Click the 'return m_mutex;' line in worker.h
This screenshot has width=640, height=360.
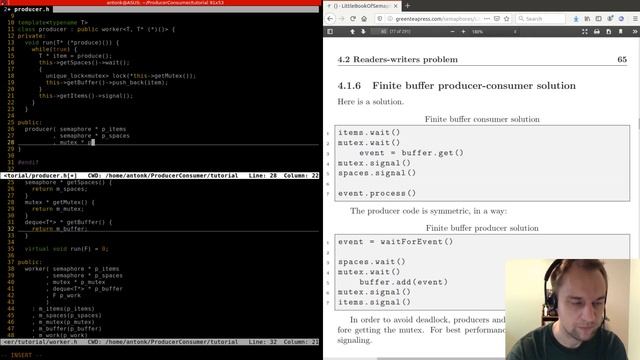(x=58, y=209)
